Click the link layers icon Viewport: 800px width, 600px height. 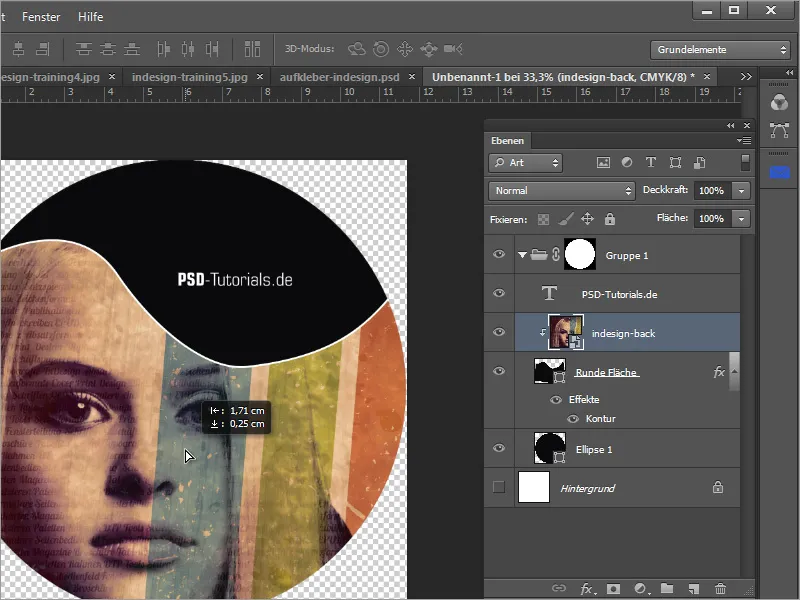coord(559,588)
